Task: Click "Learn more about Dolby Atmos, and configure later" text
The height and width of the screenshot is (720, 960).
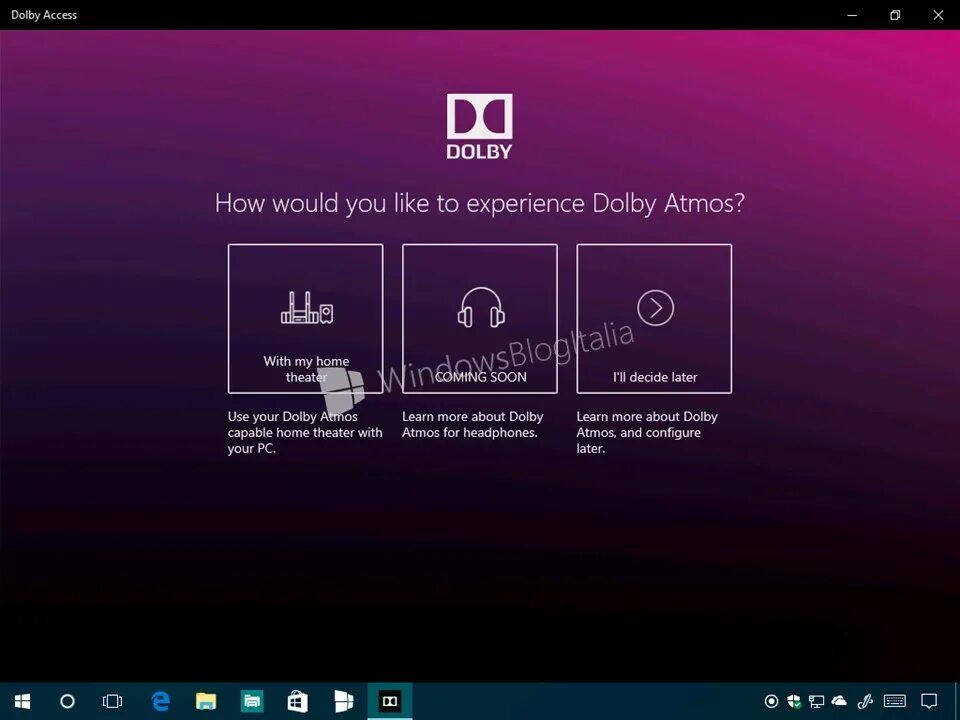Action: [647, 432]
